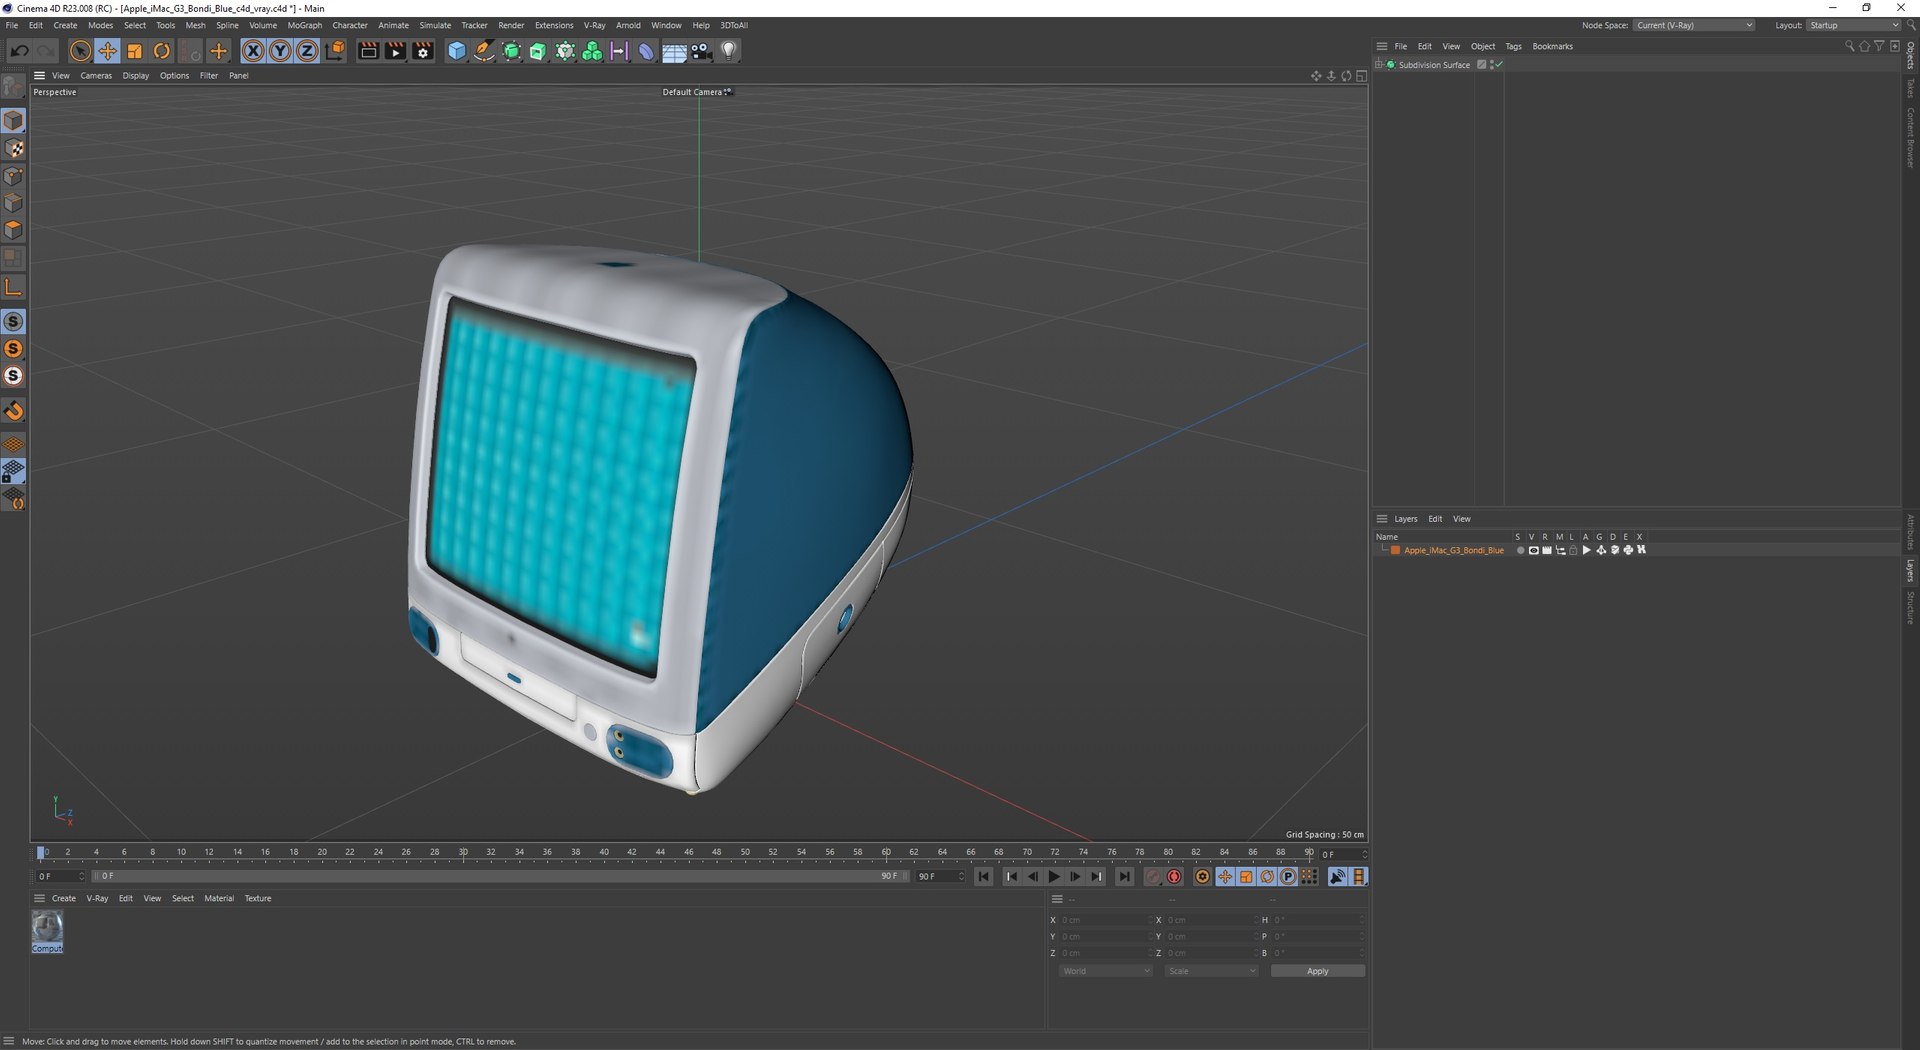Select the Spline Pen tool
This screenshot has width=1920, height=1050.
tap(484, 51)
